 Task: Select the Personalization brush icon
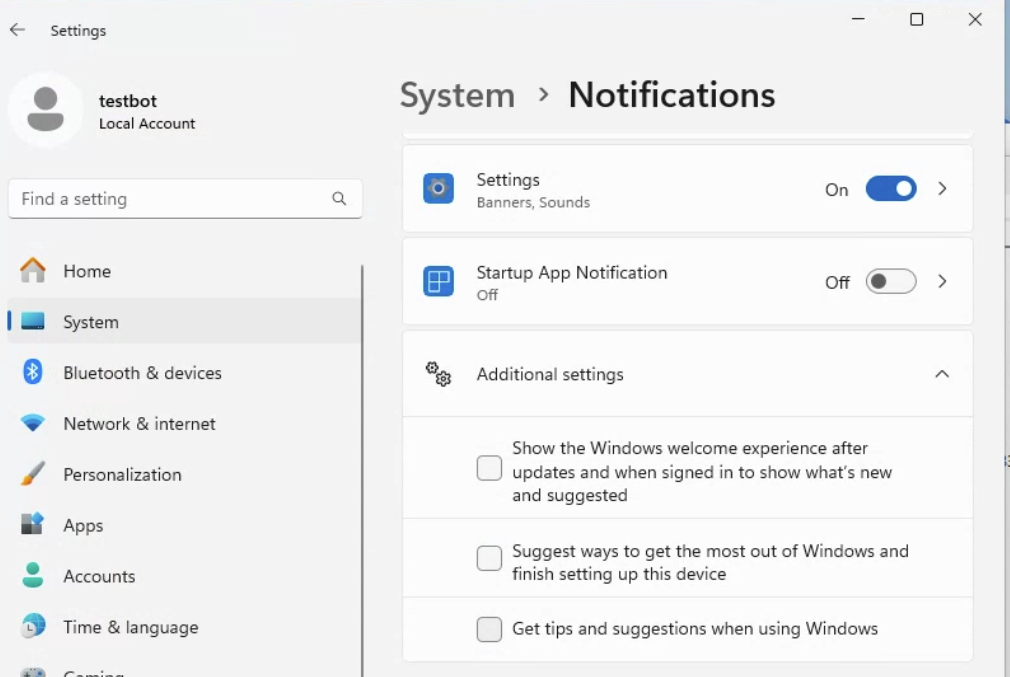pyautogui.click(x=33, y=474)
